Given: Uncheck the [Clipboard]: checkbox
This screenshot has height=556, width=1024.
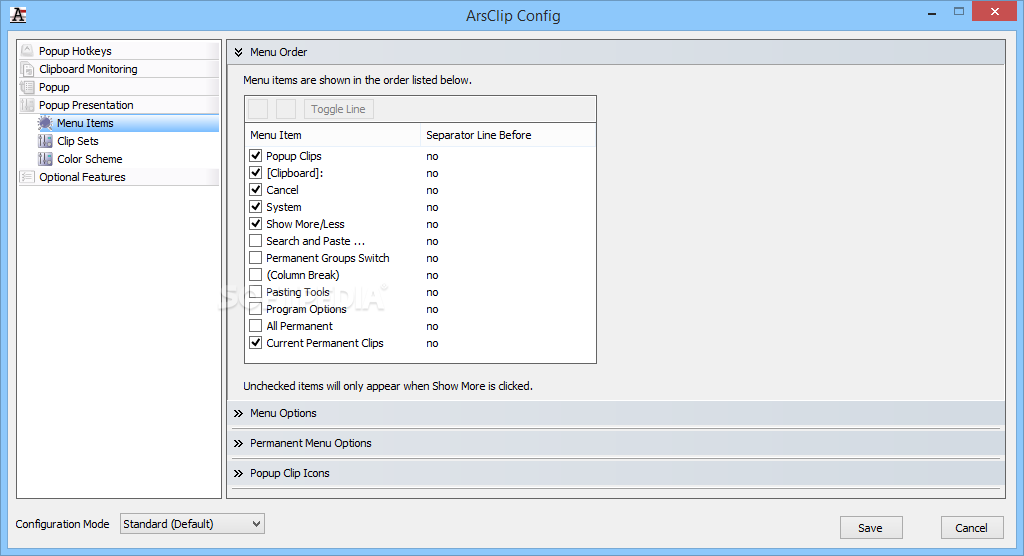Looking at the screenshot, I should click(255, 172).
